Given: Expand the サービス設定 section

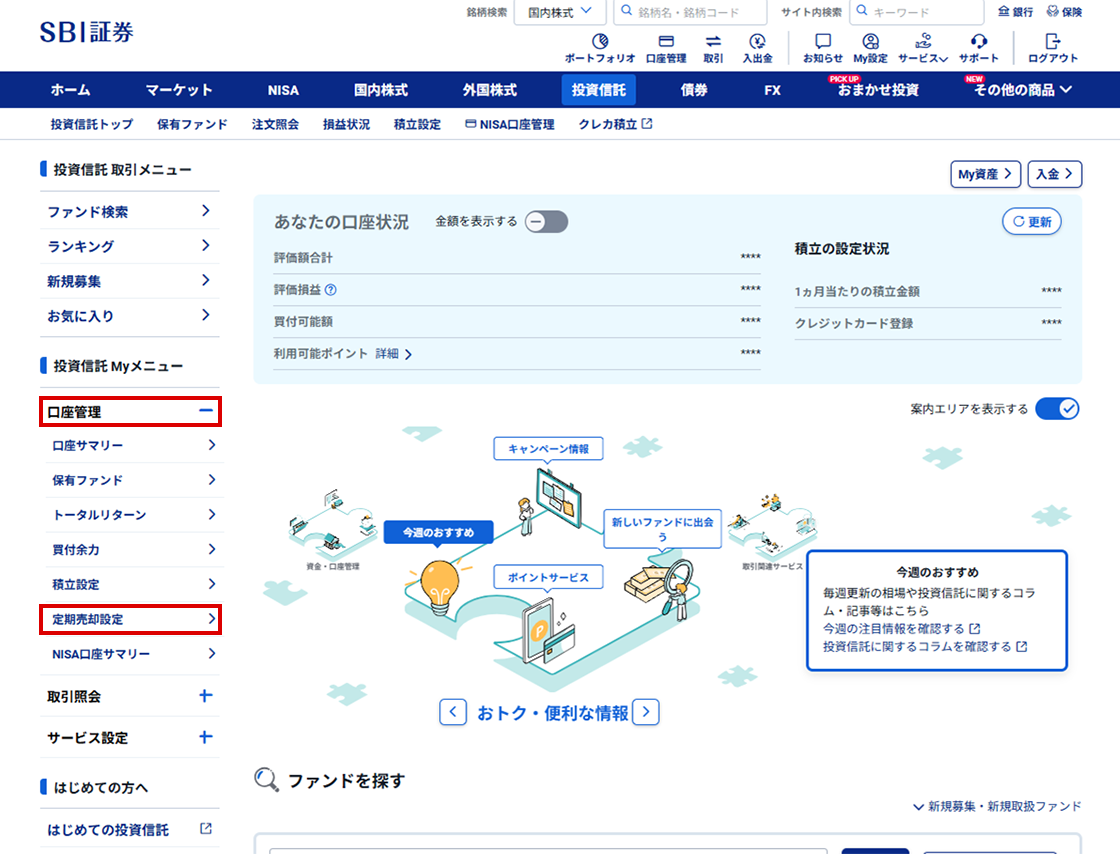Looking at the screenshot, I should click(205, 737).
